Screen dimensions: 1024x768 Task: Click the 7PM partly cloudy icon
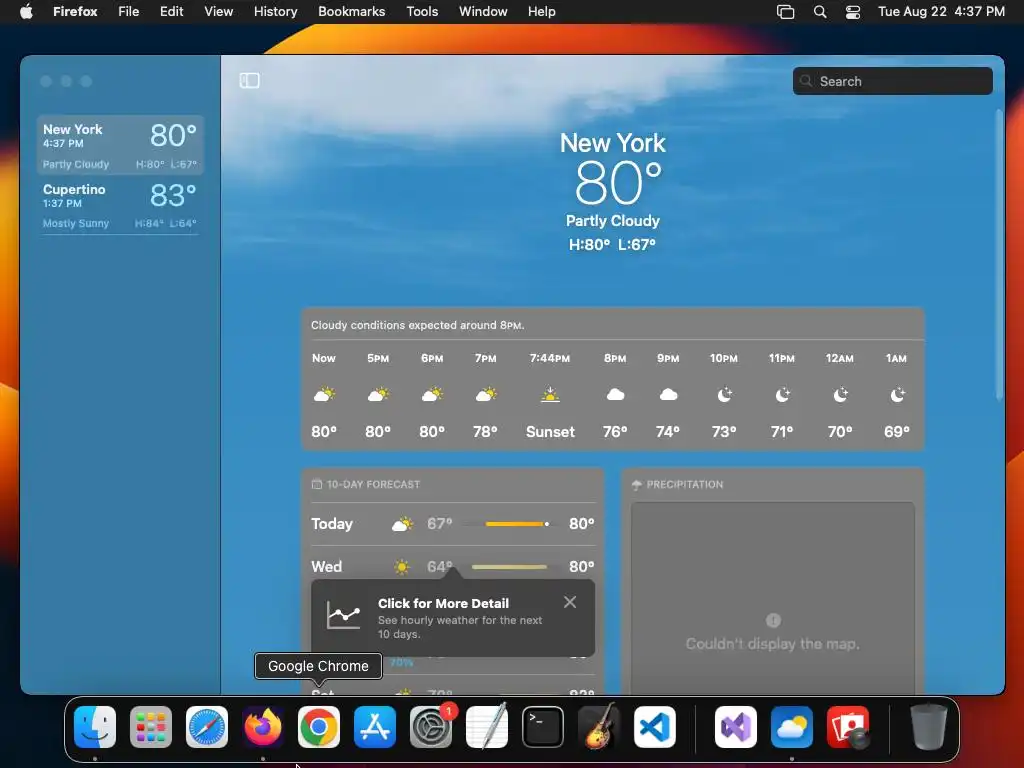pyautogui.click(x=485, y=394)
